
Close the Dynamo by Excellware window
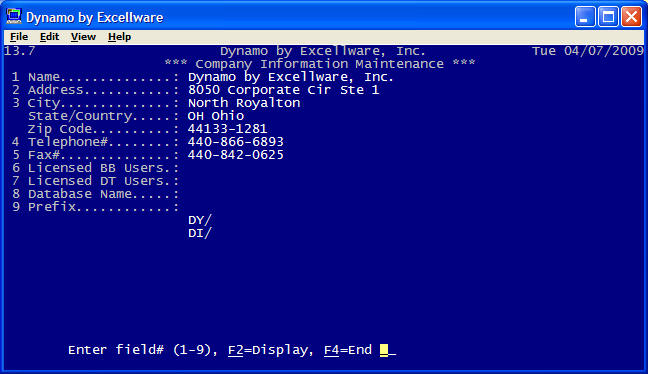pyautogui.click(x=631, y=17)
